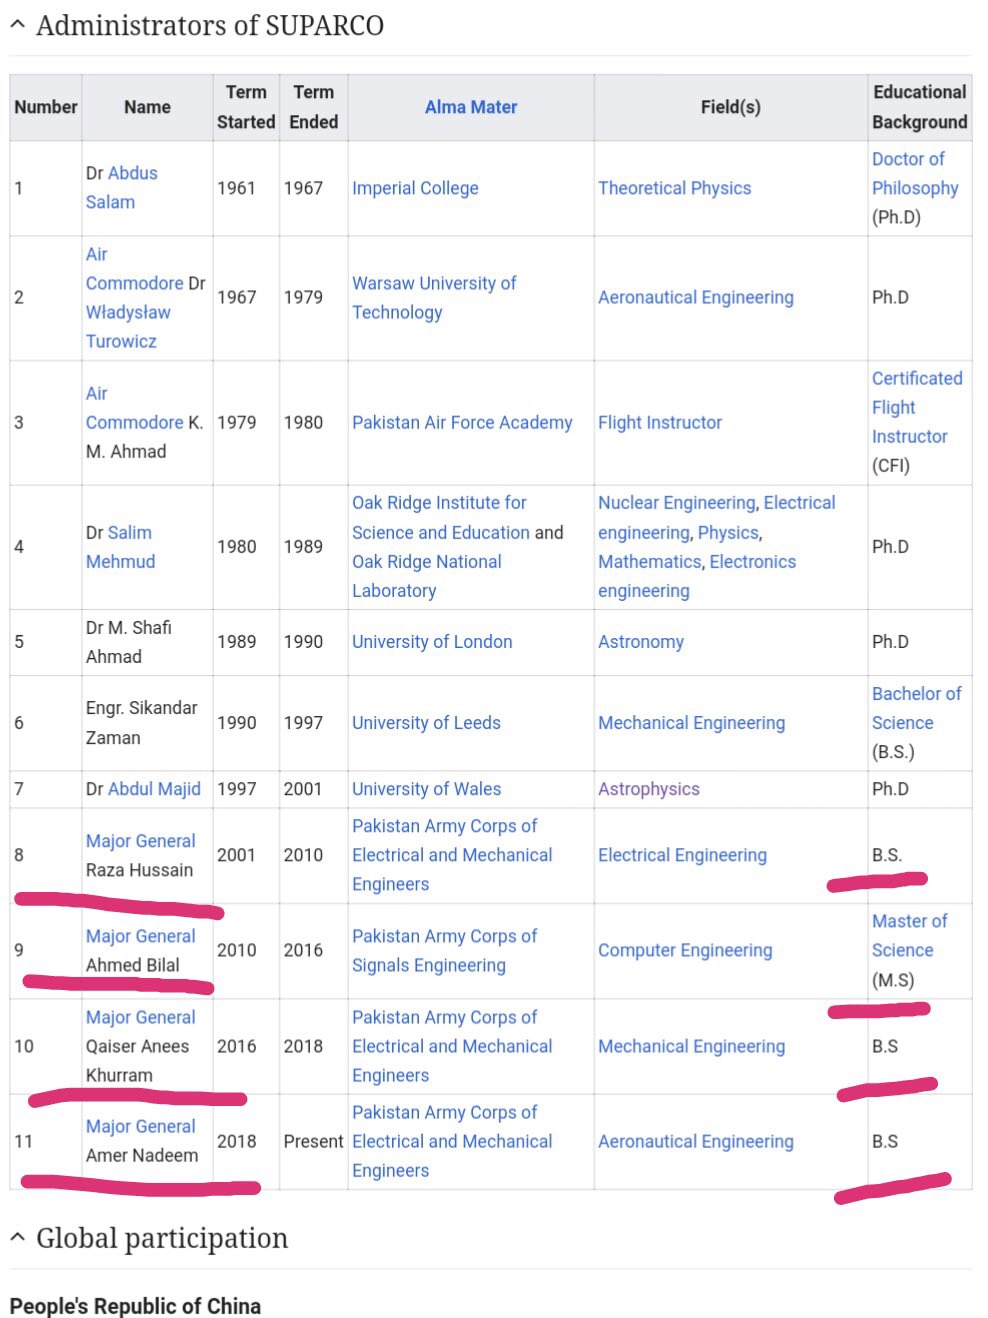Open Electrical and Mechanical Engineers link in row 10

(x=452, y=1046)
